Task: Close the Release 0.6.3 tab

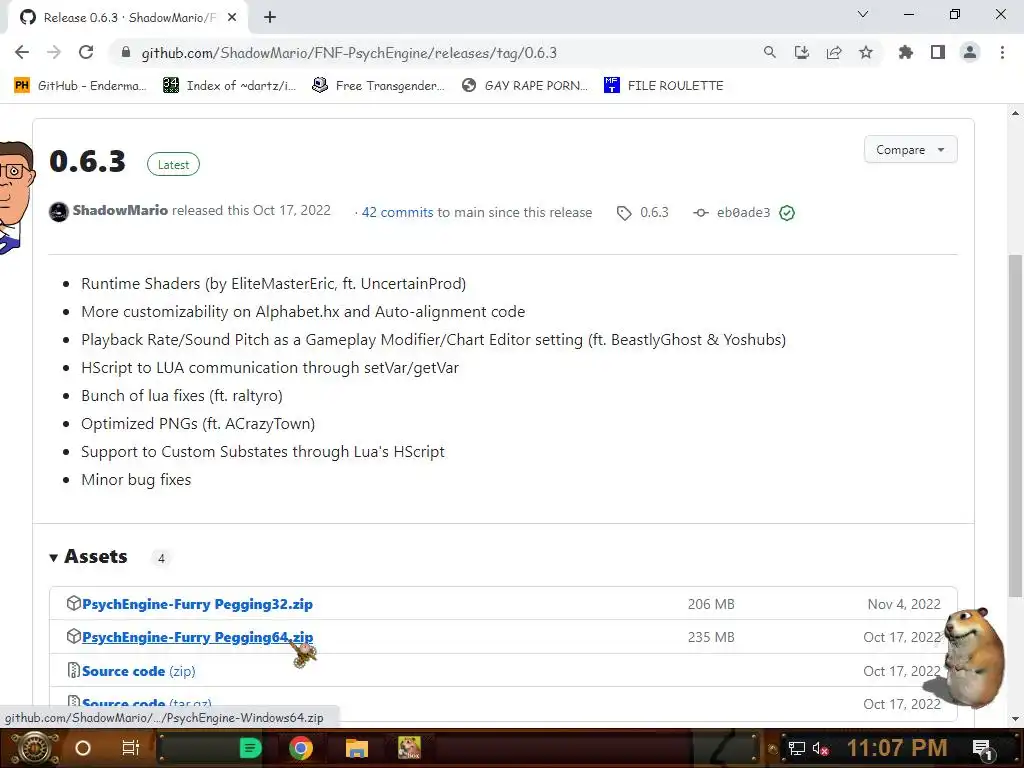Action: point(232,18)
